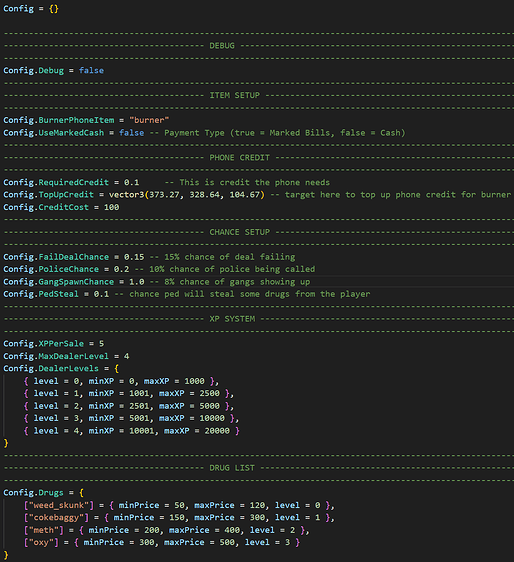
Task: Select the UseMarkedCash false value
Action: click(x=132, y=133)
